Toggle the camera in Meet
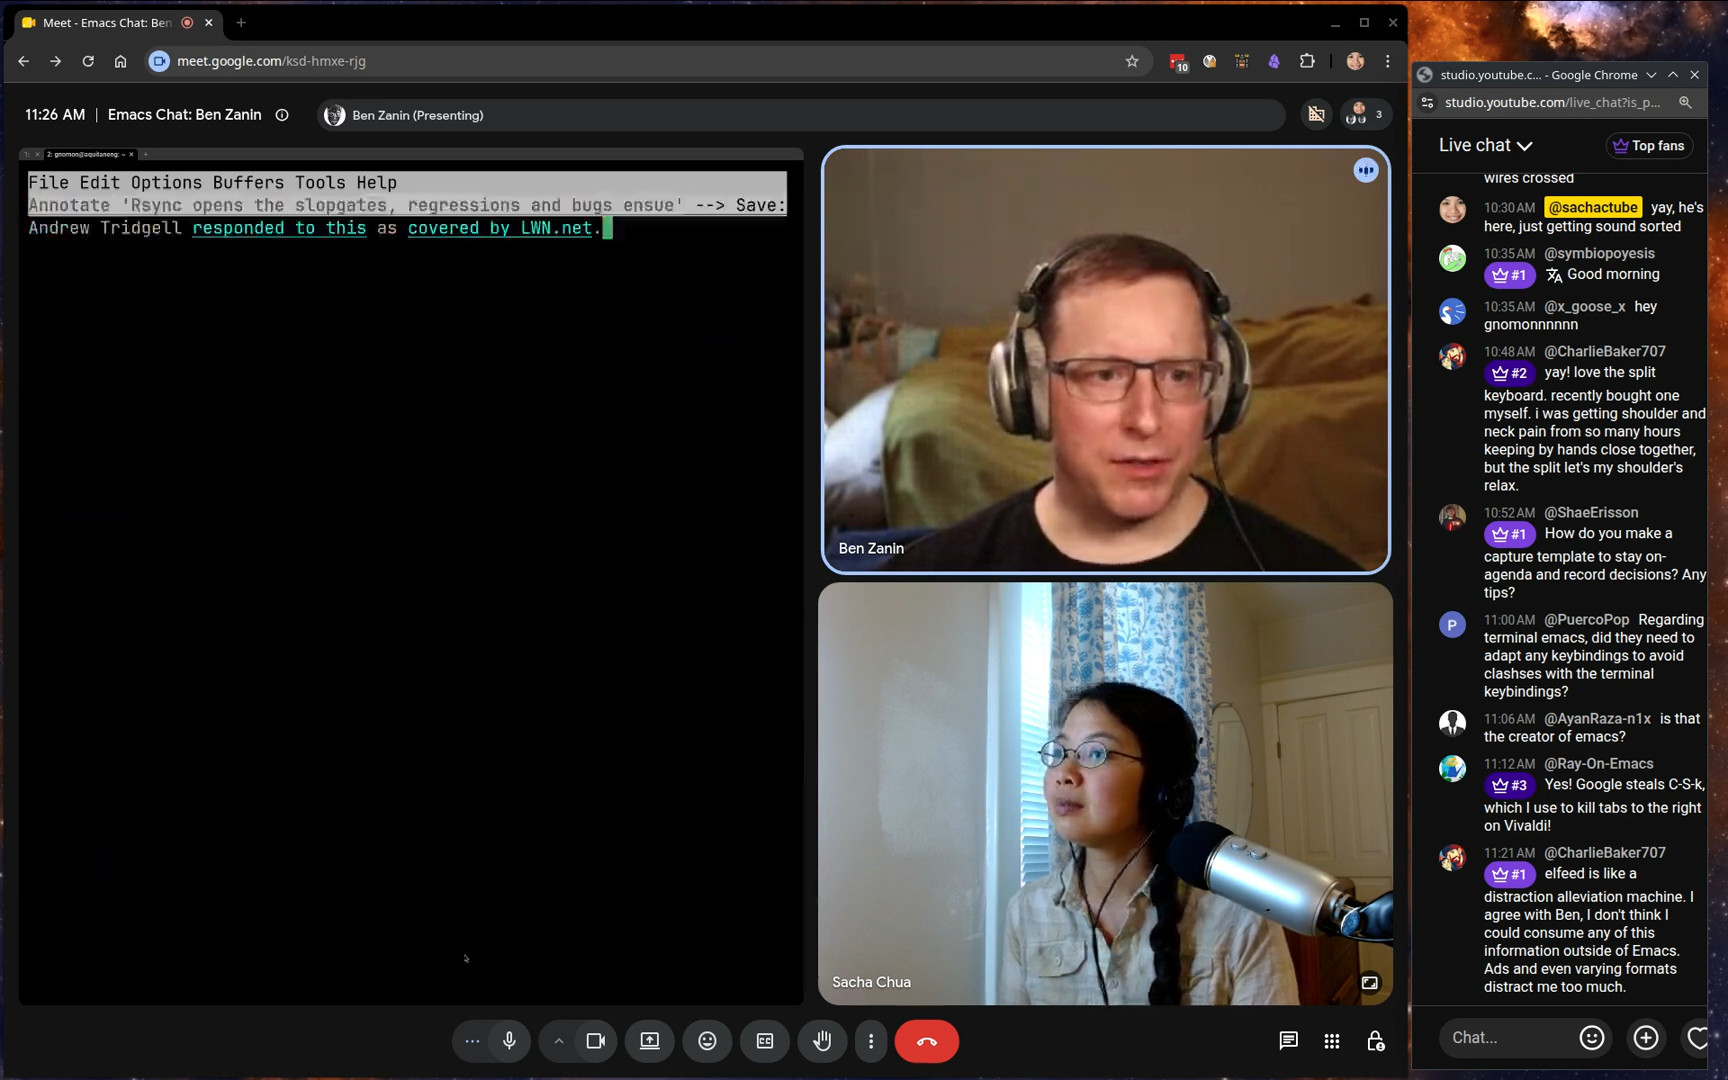Image resolution: width=1728 pixels, height=1080 pixels. coord(596,1041)
